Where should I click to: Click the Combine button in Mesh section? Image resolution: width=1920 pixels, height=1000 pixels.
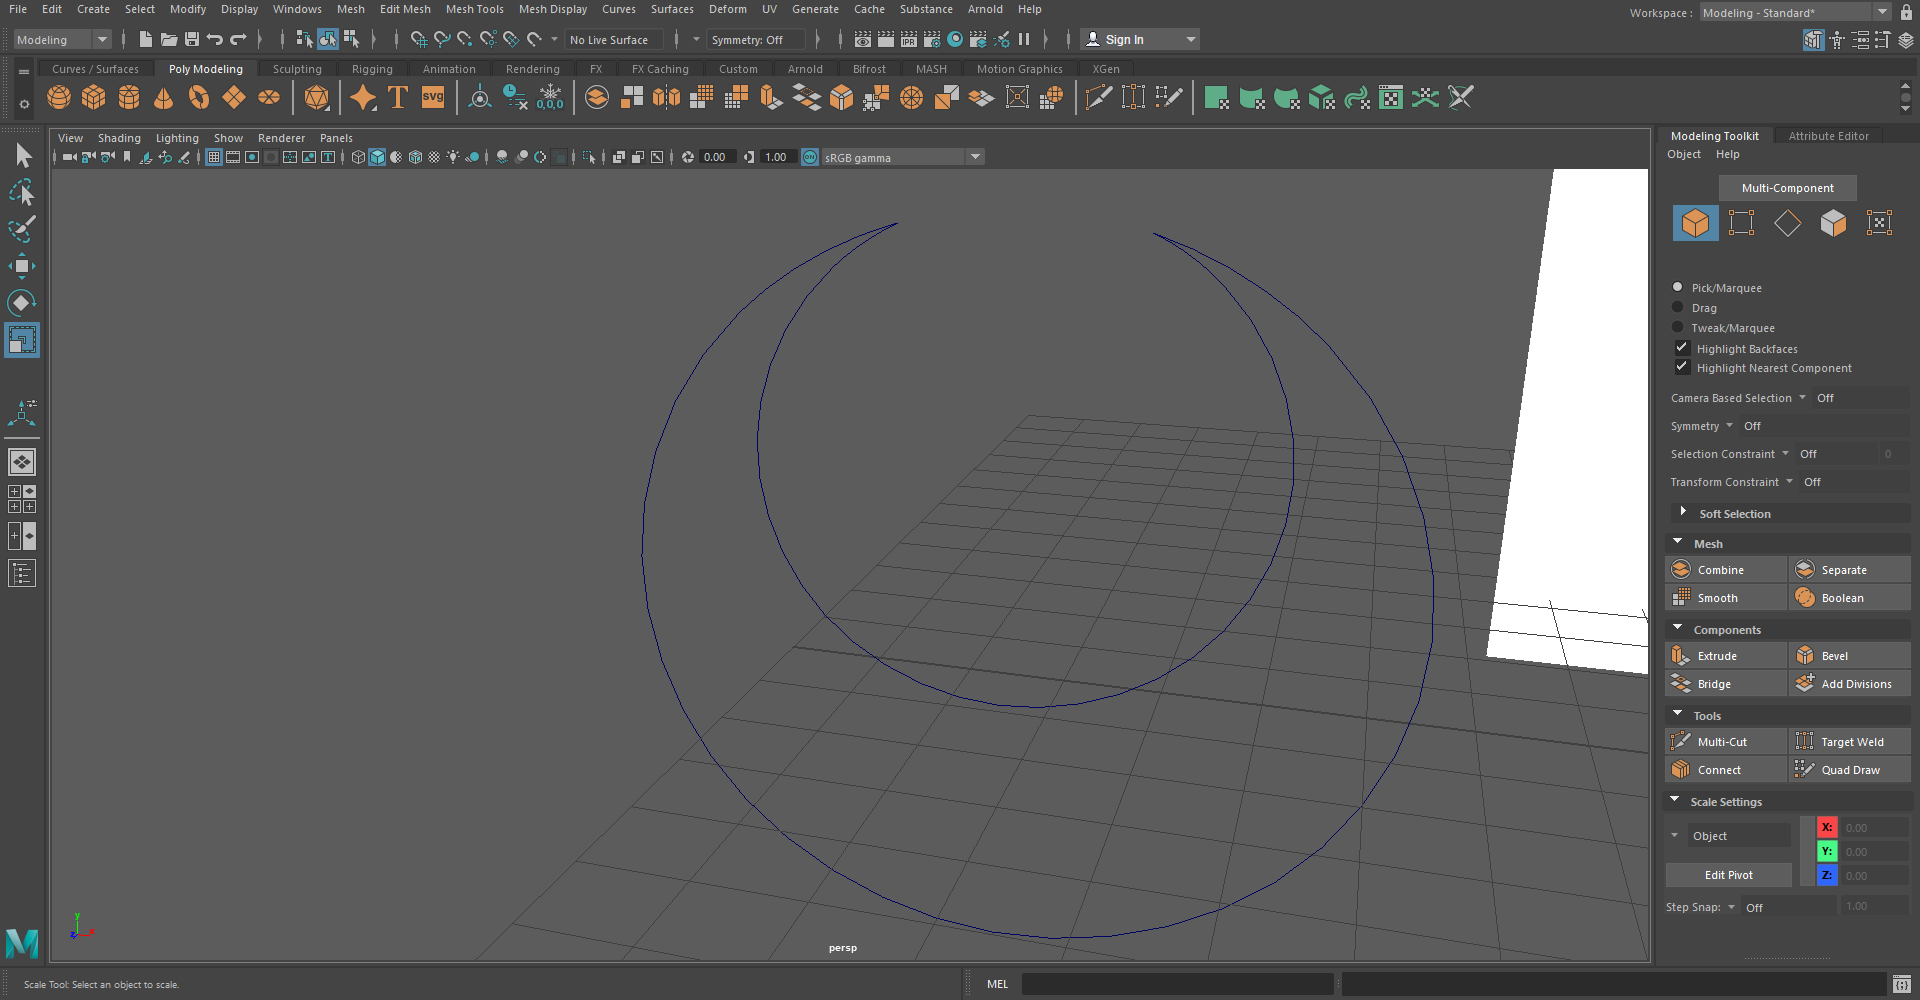pyautogui.click(x=1725, y=569)
